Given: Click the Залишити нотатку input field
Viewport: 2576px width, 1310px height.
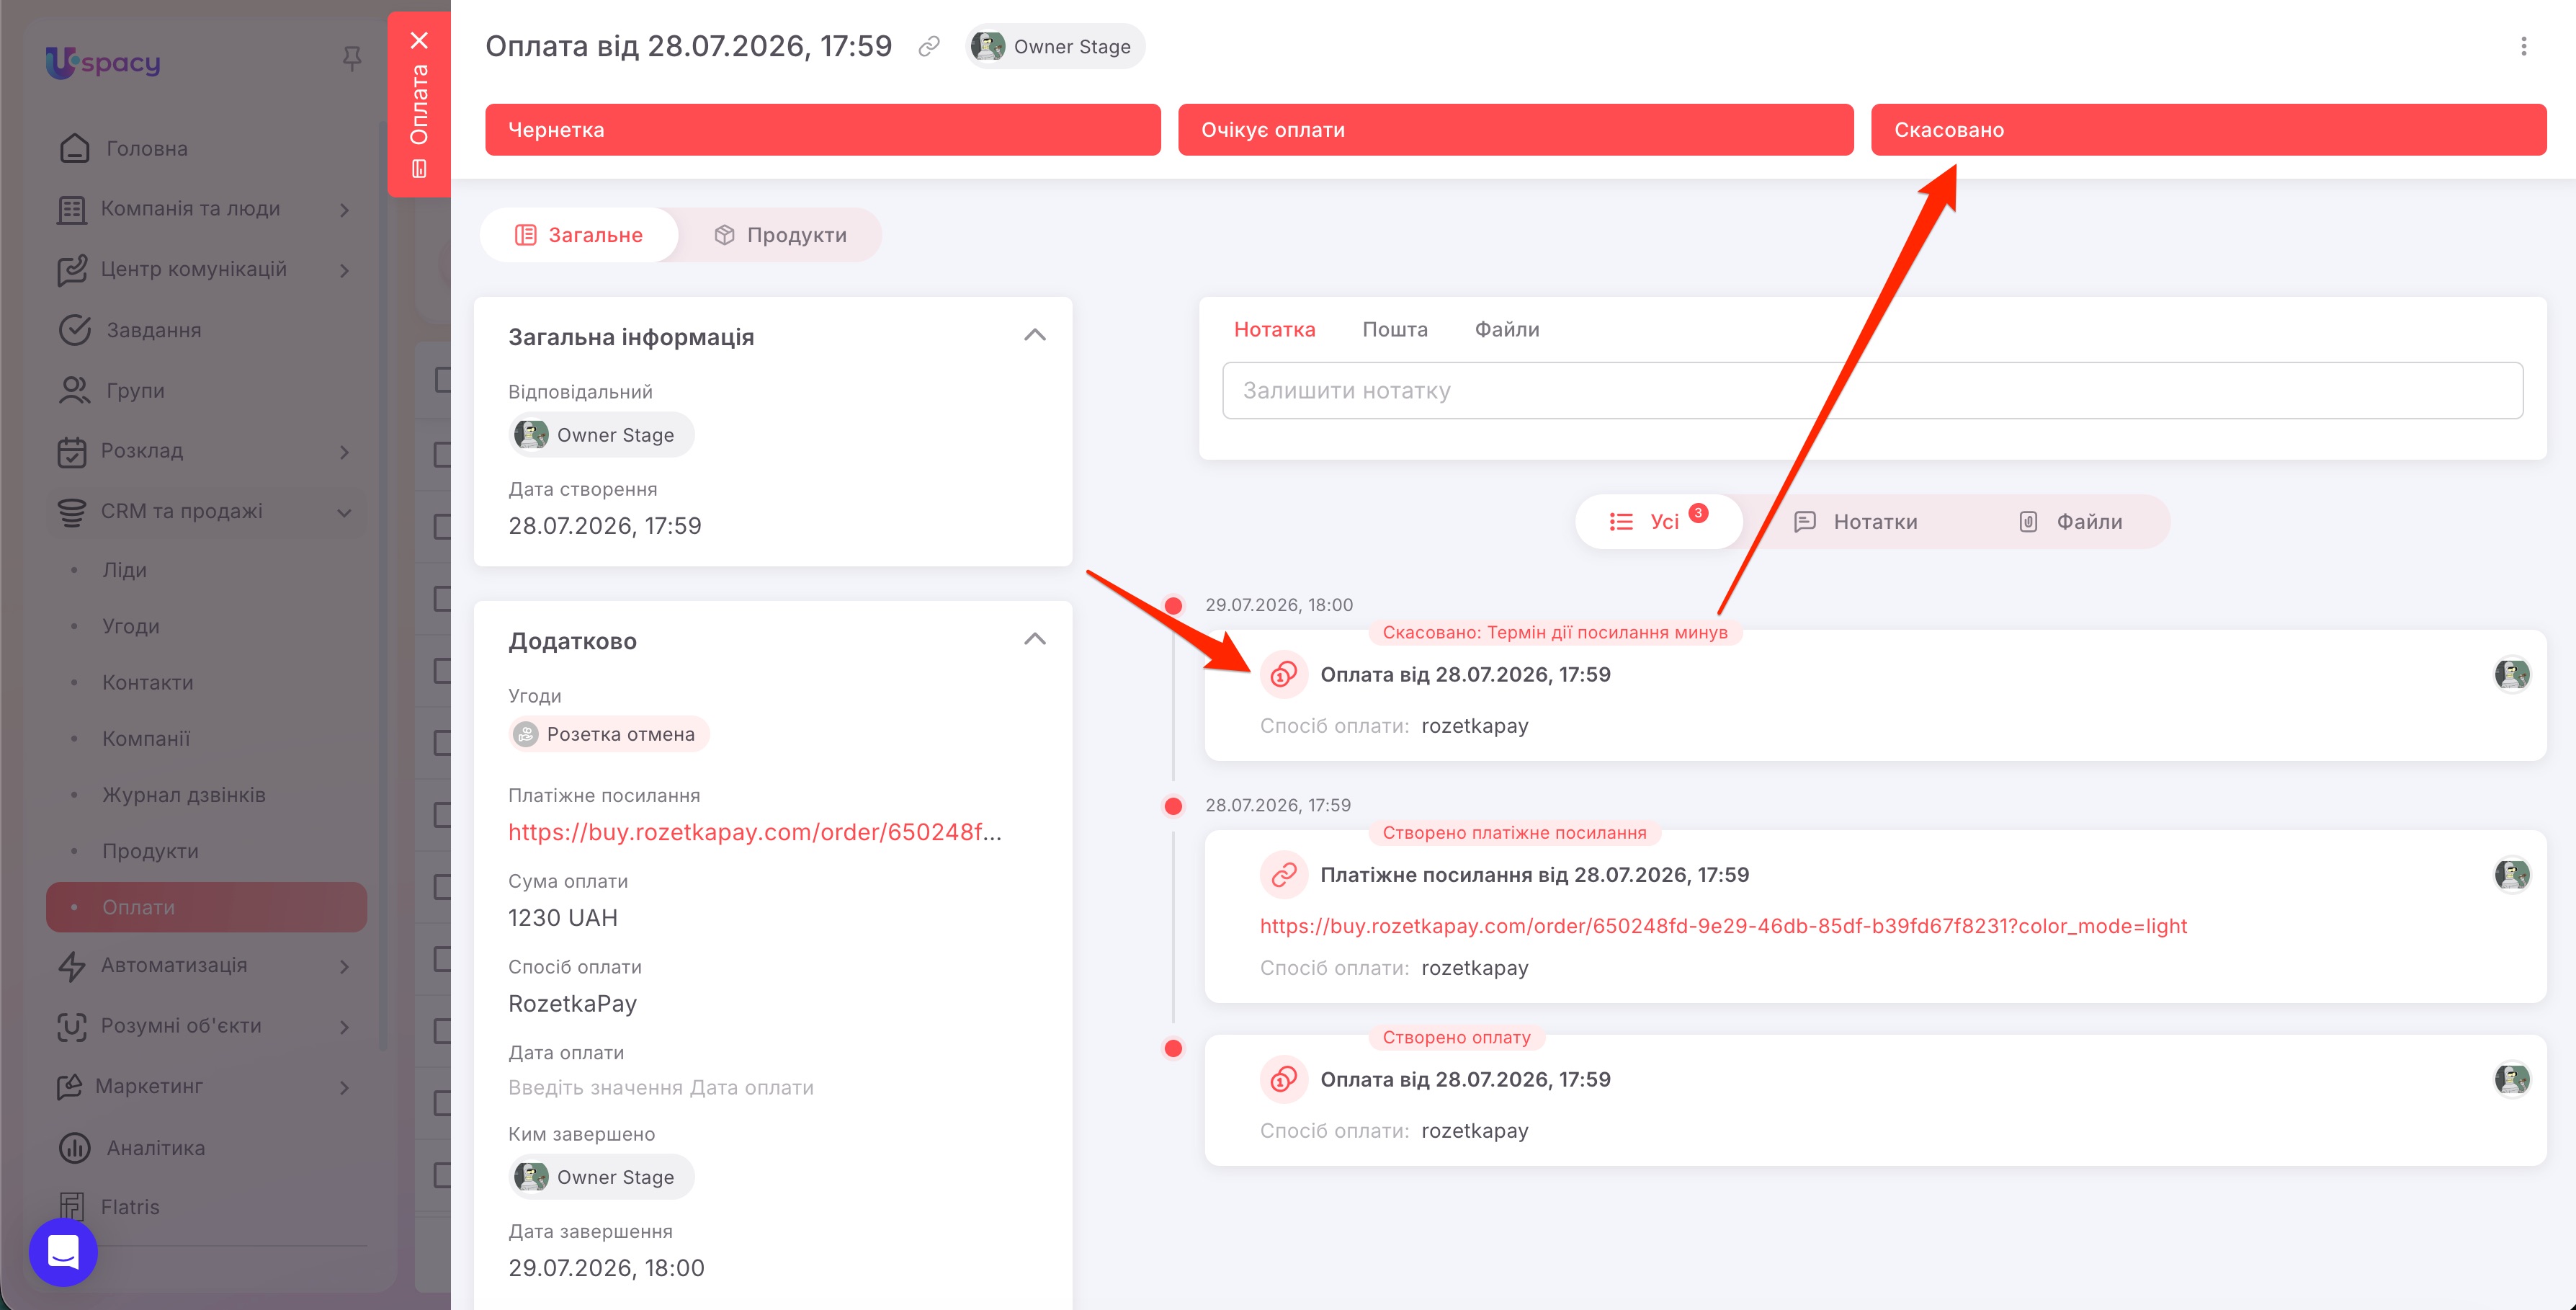Looking at the screenshot, I should click(x=1872, y=391).
